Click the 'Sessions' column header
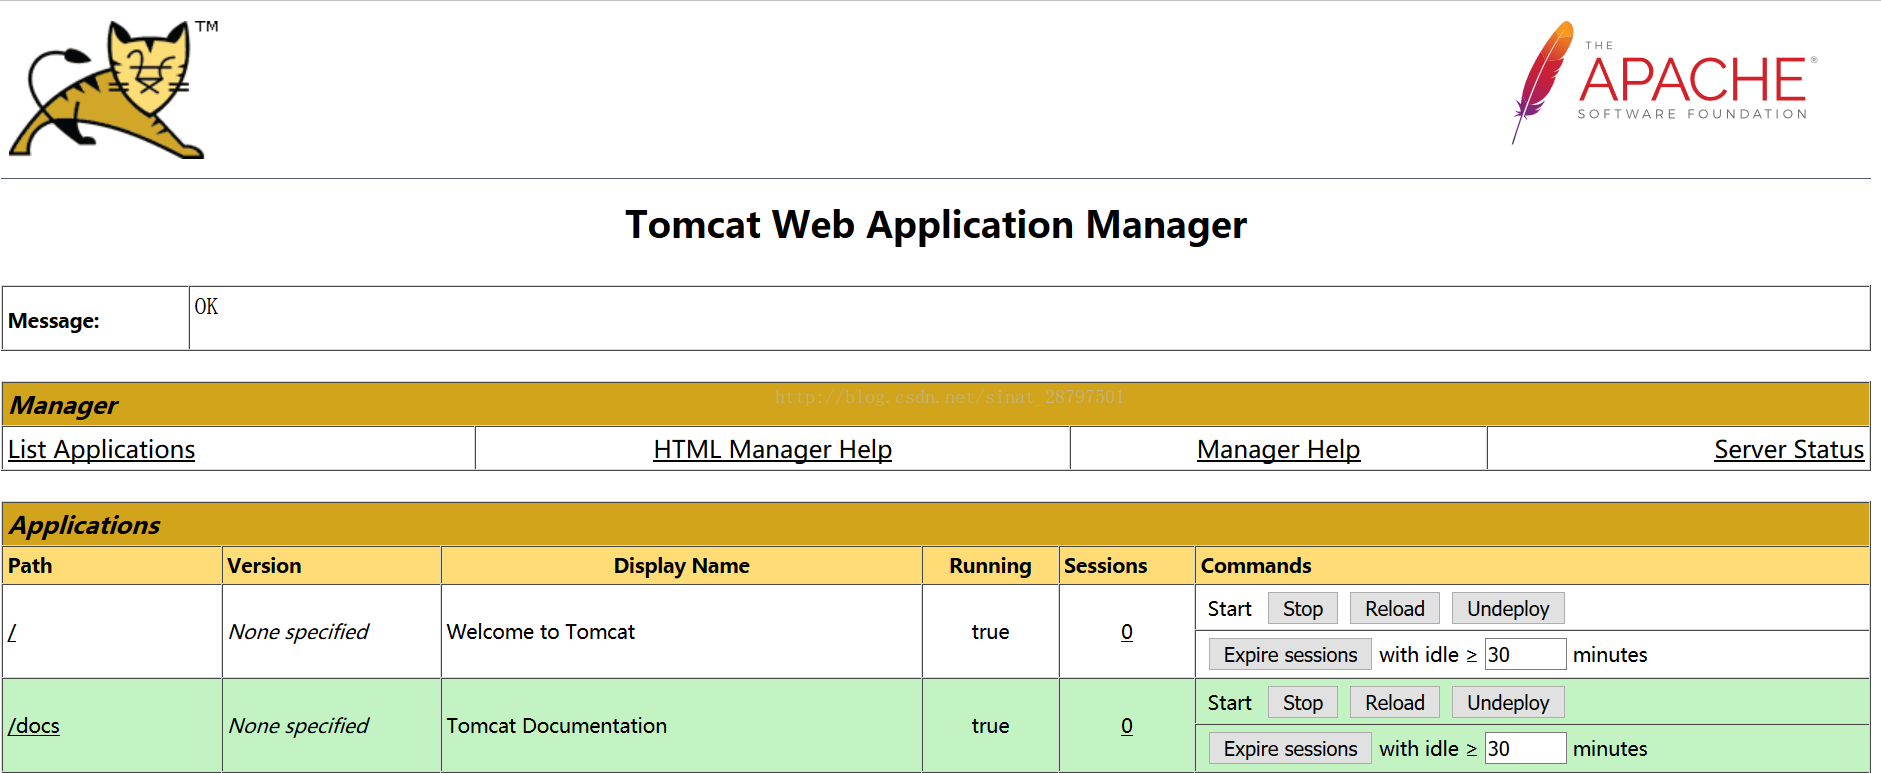The height and width of the screenshot is (773, 1881). [x=1105, y=566]
